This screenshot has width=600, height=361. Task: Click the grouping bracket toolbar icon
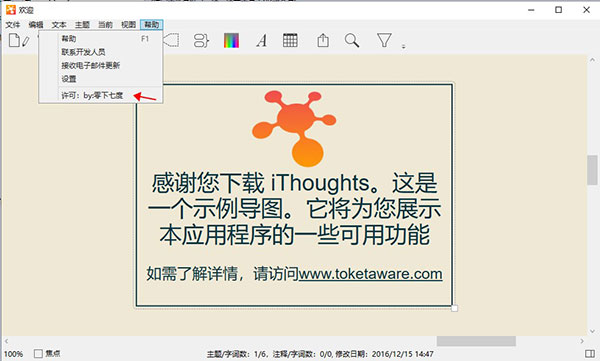(201, 41)
